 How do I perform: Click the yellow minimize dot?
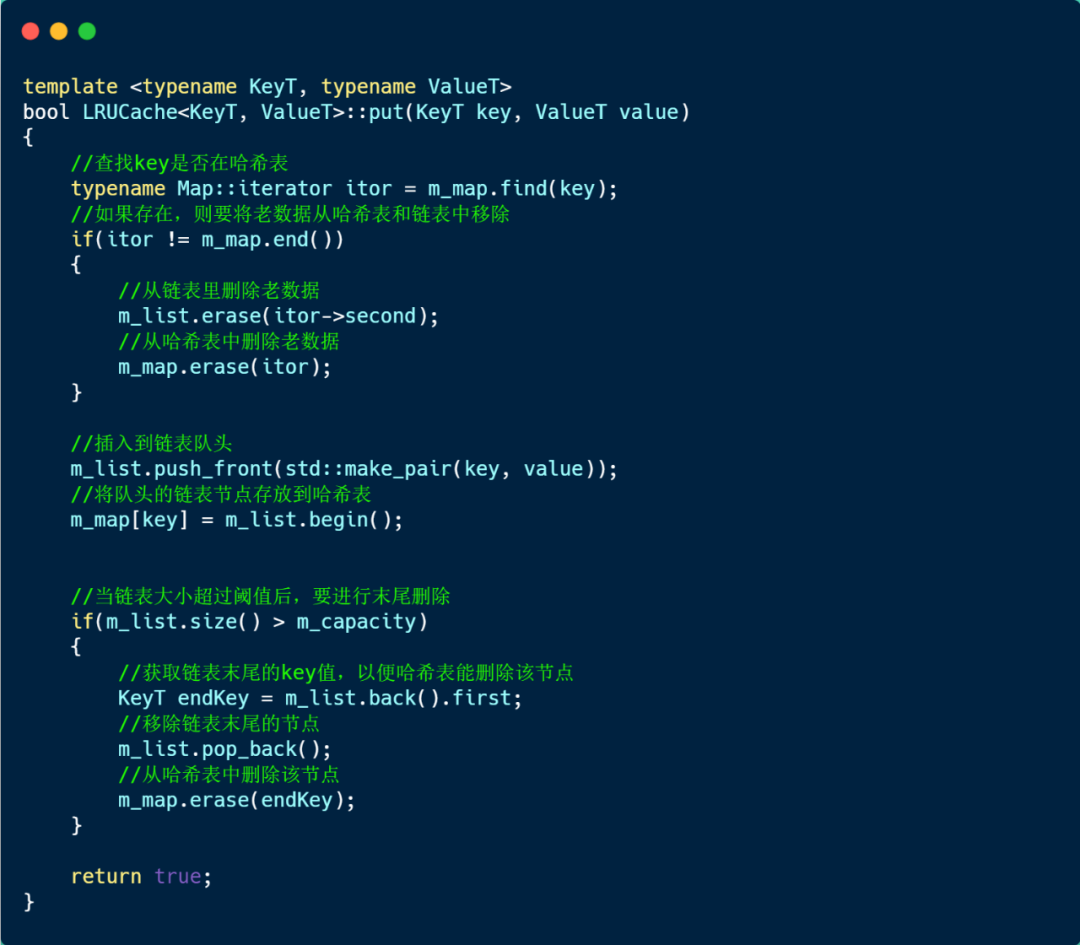[59, 31]
